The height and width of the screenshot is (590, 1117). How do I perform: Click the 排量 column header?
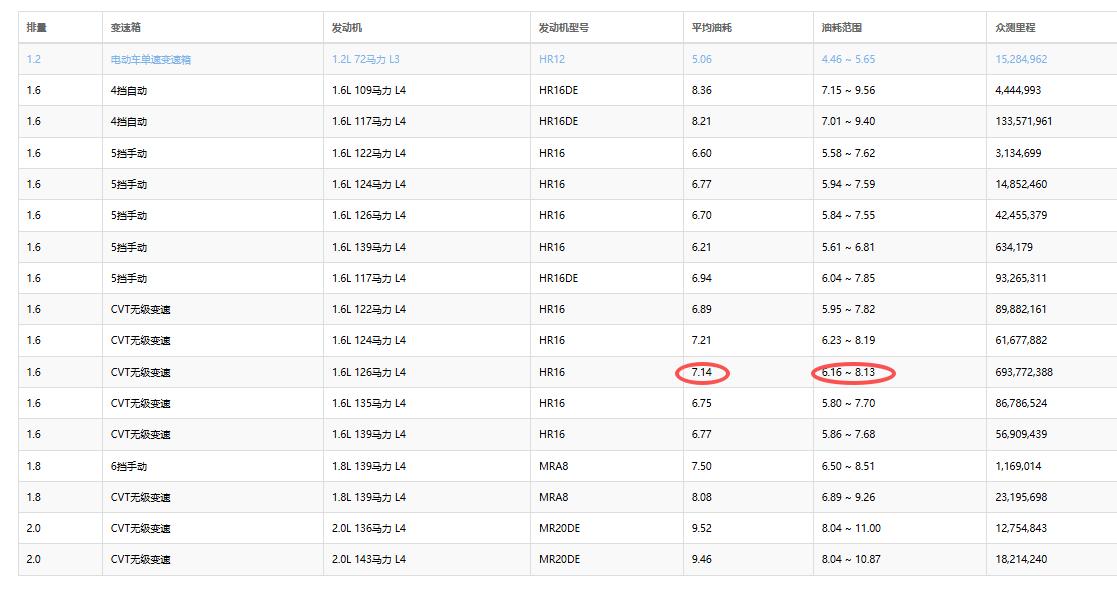point(36,27)
